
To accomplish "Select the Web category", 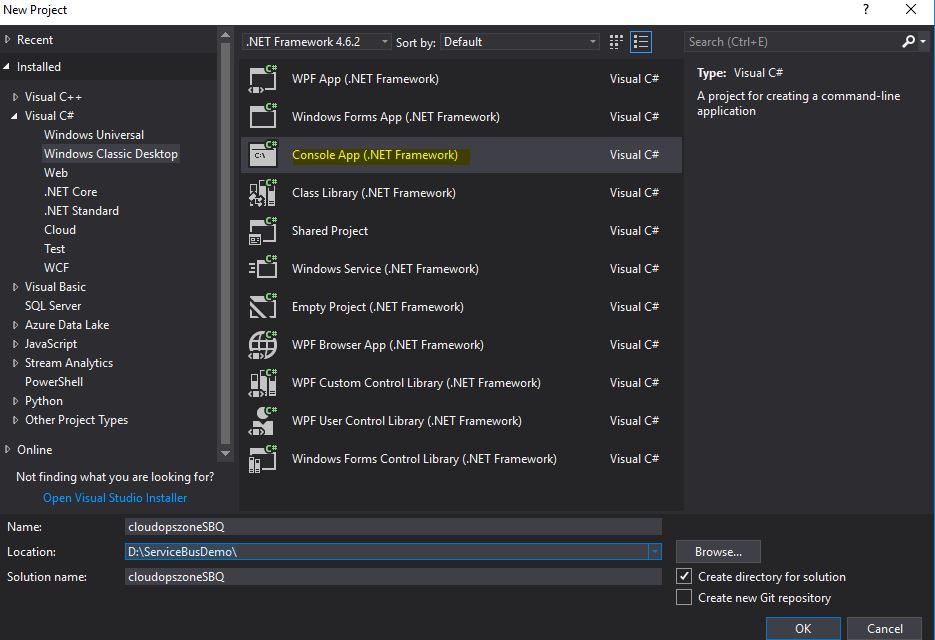I will 56,173.
